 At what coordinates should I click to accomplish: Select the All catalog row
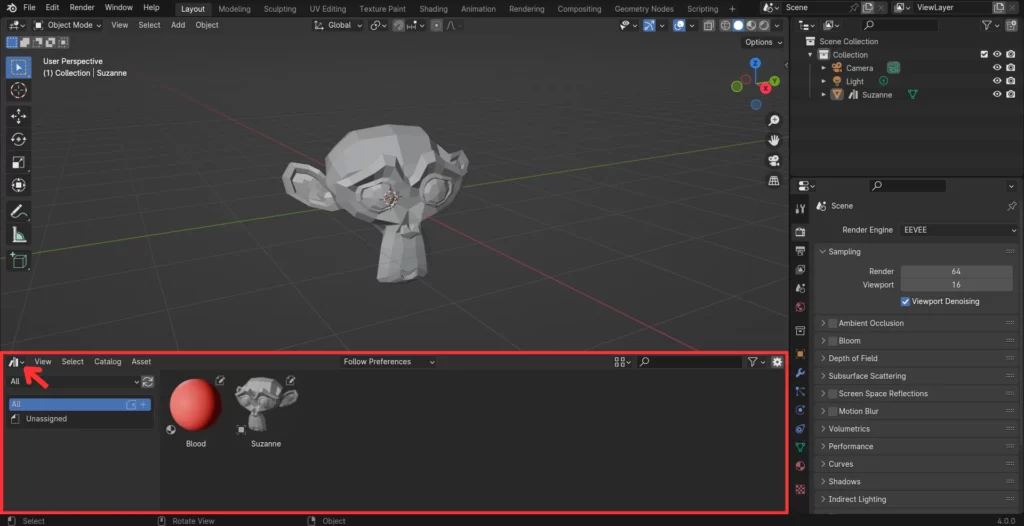(x=80, y=404)
